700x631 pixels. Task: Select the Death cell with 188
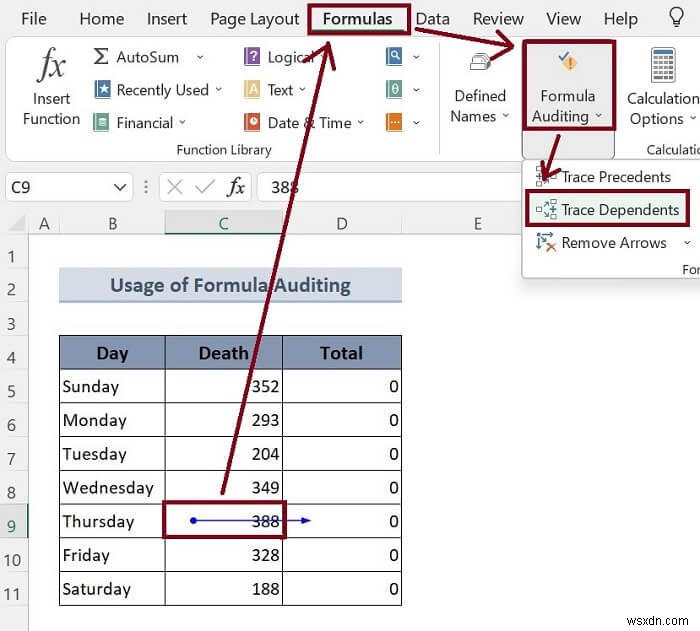(x=224, y=589)
